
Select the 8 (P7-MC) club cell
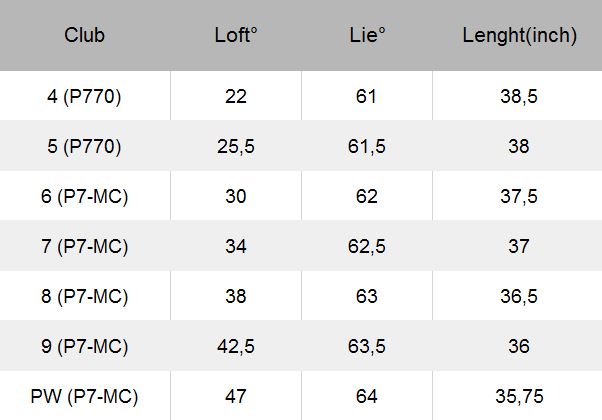84,296
